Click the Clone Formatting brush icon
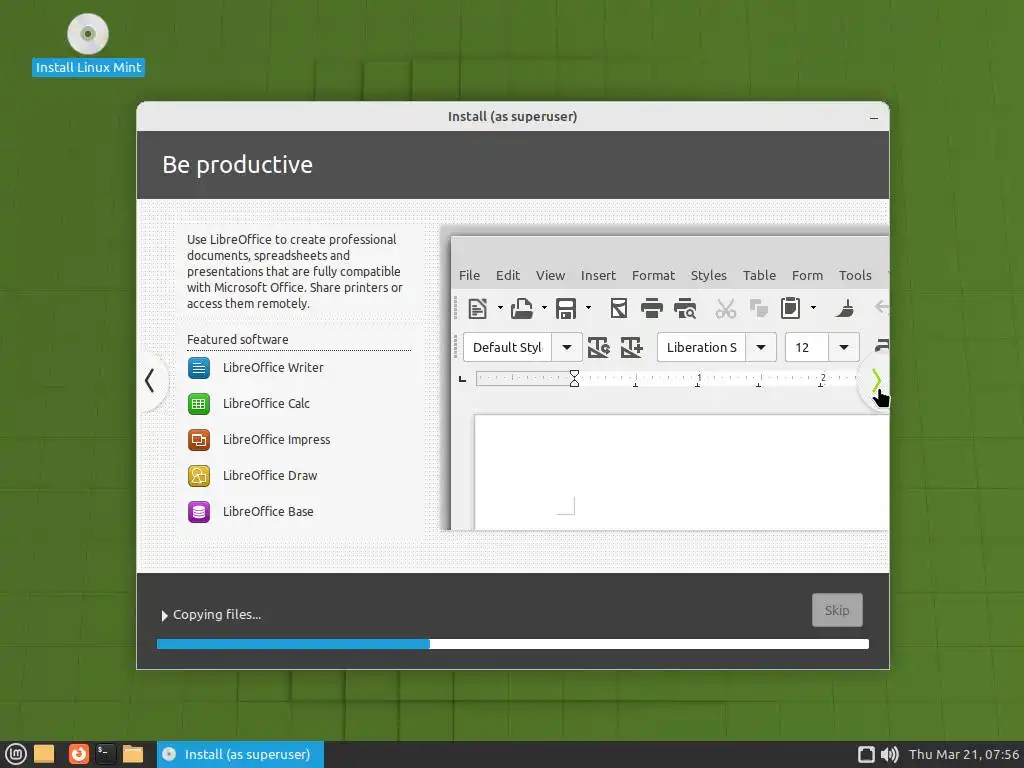1024x768 pixels. (844, 308)
